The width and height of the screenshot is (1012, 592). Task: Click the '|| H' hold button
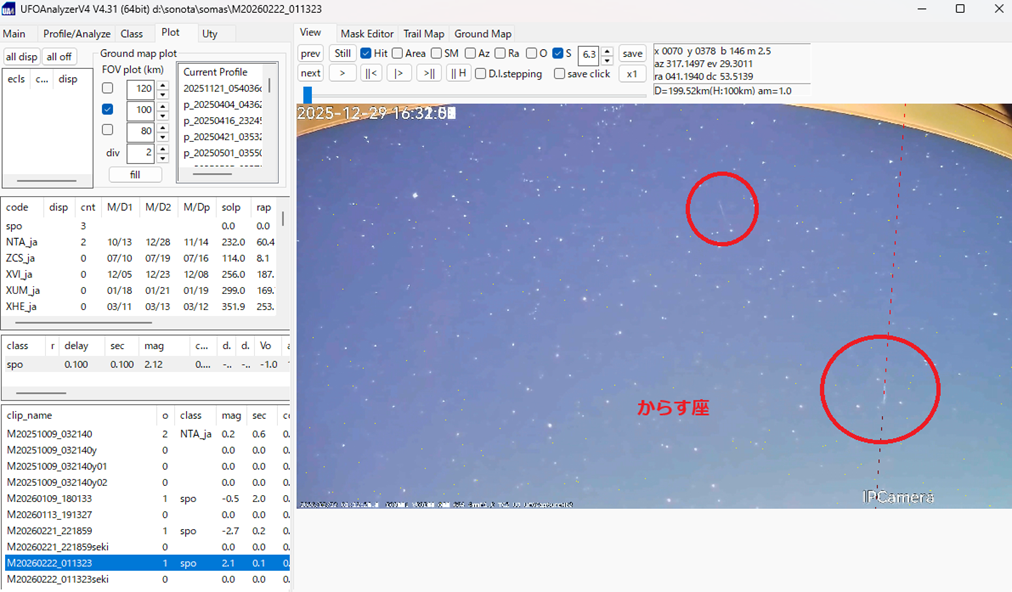click(459, 73)
